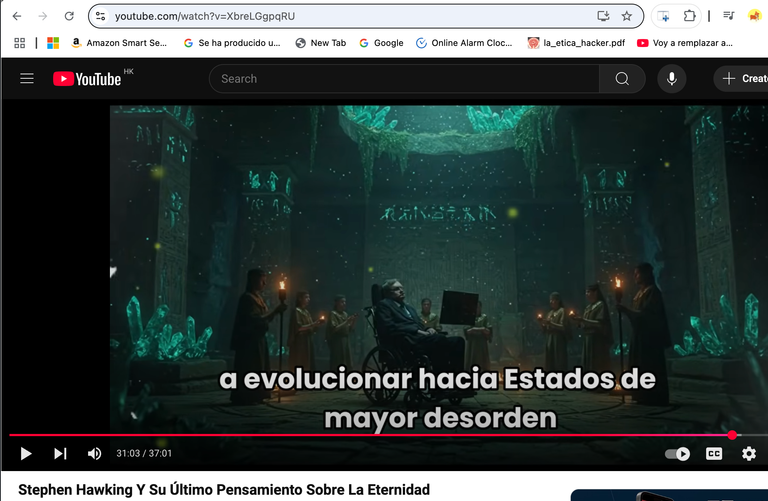Toggle the autoplay switch
Screen dimensions: 768x501
(x=677, y=454)
